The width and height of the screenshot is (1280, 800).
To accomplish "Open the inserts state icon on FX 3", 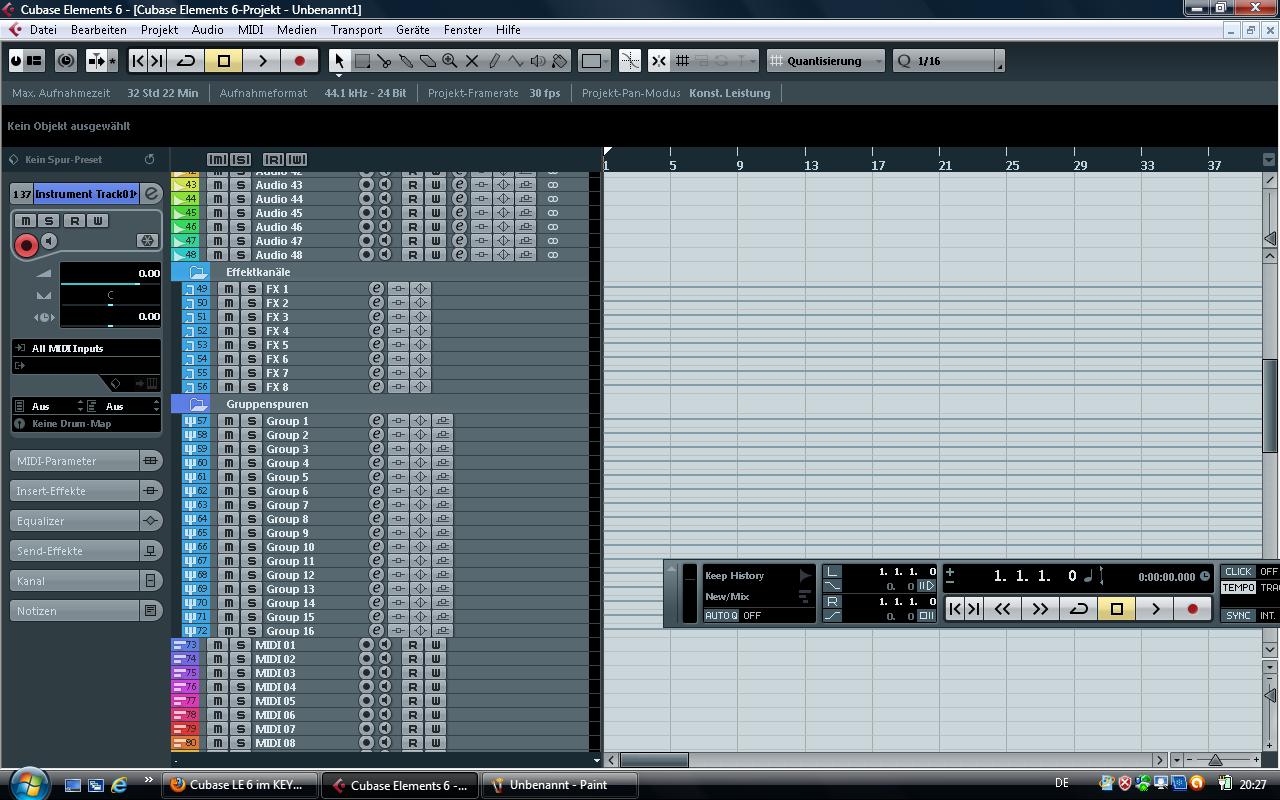I will [x=398, y=317].
